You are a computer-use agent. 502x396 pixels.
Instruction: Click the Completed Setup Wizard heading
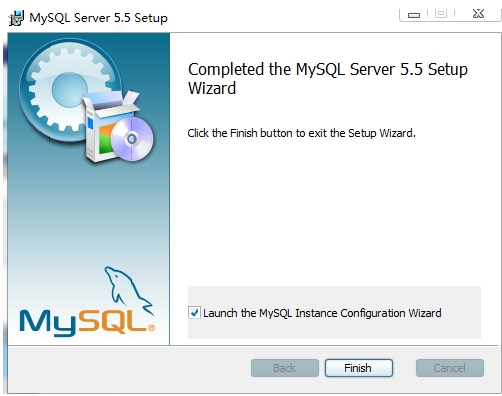(x=328, y=79)
